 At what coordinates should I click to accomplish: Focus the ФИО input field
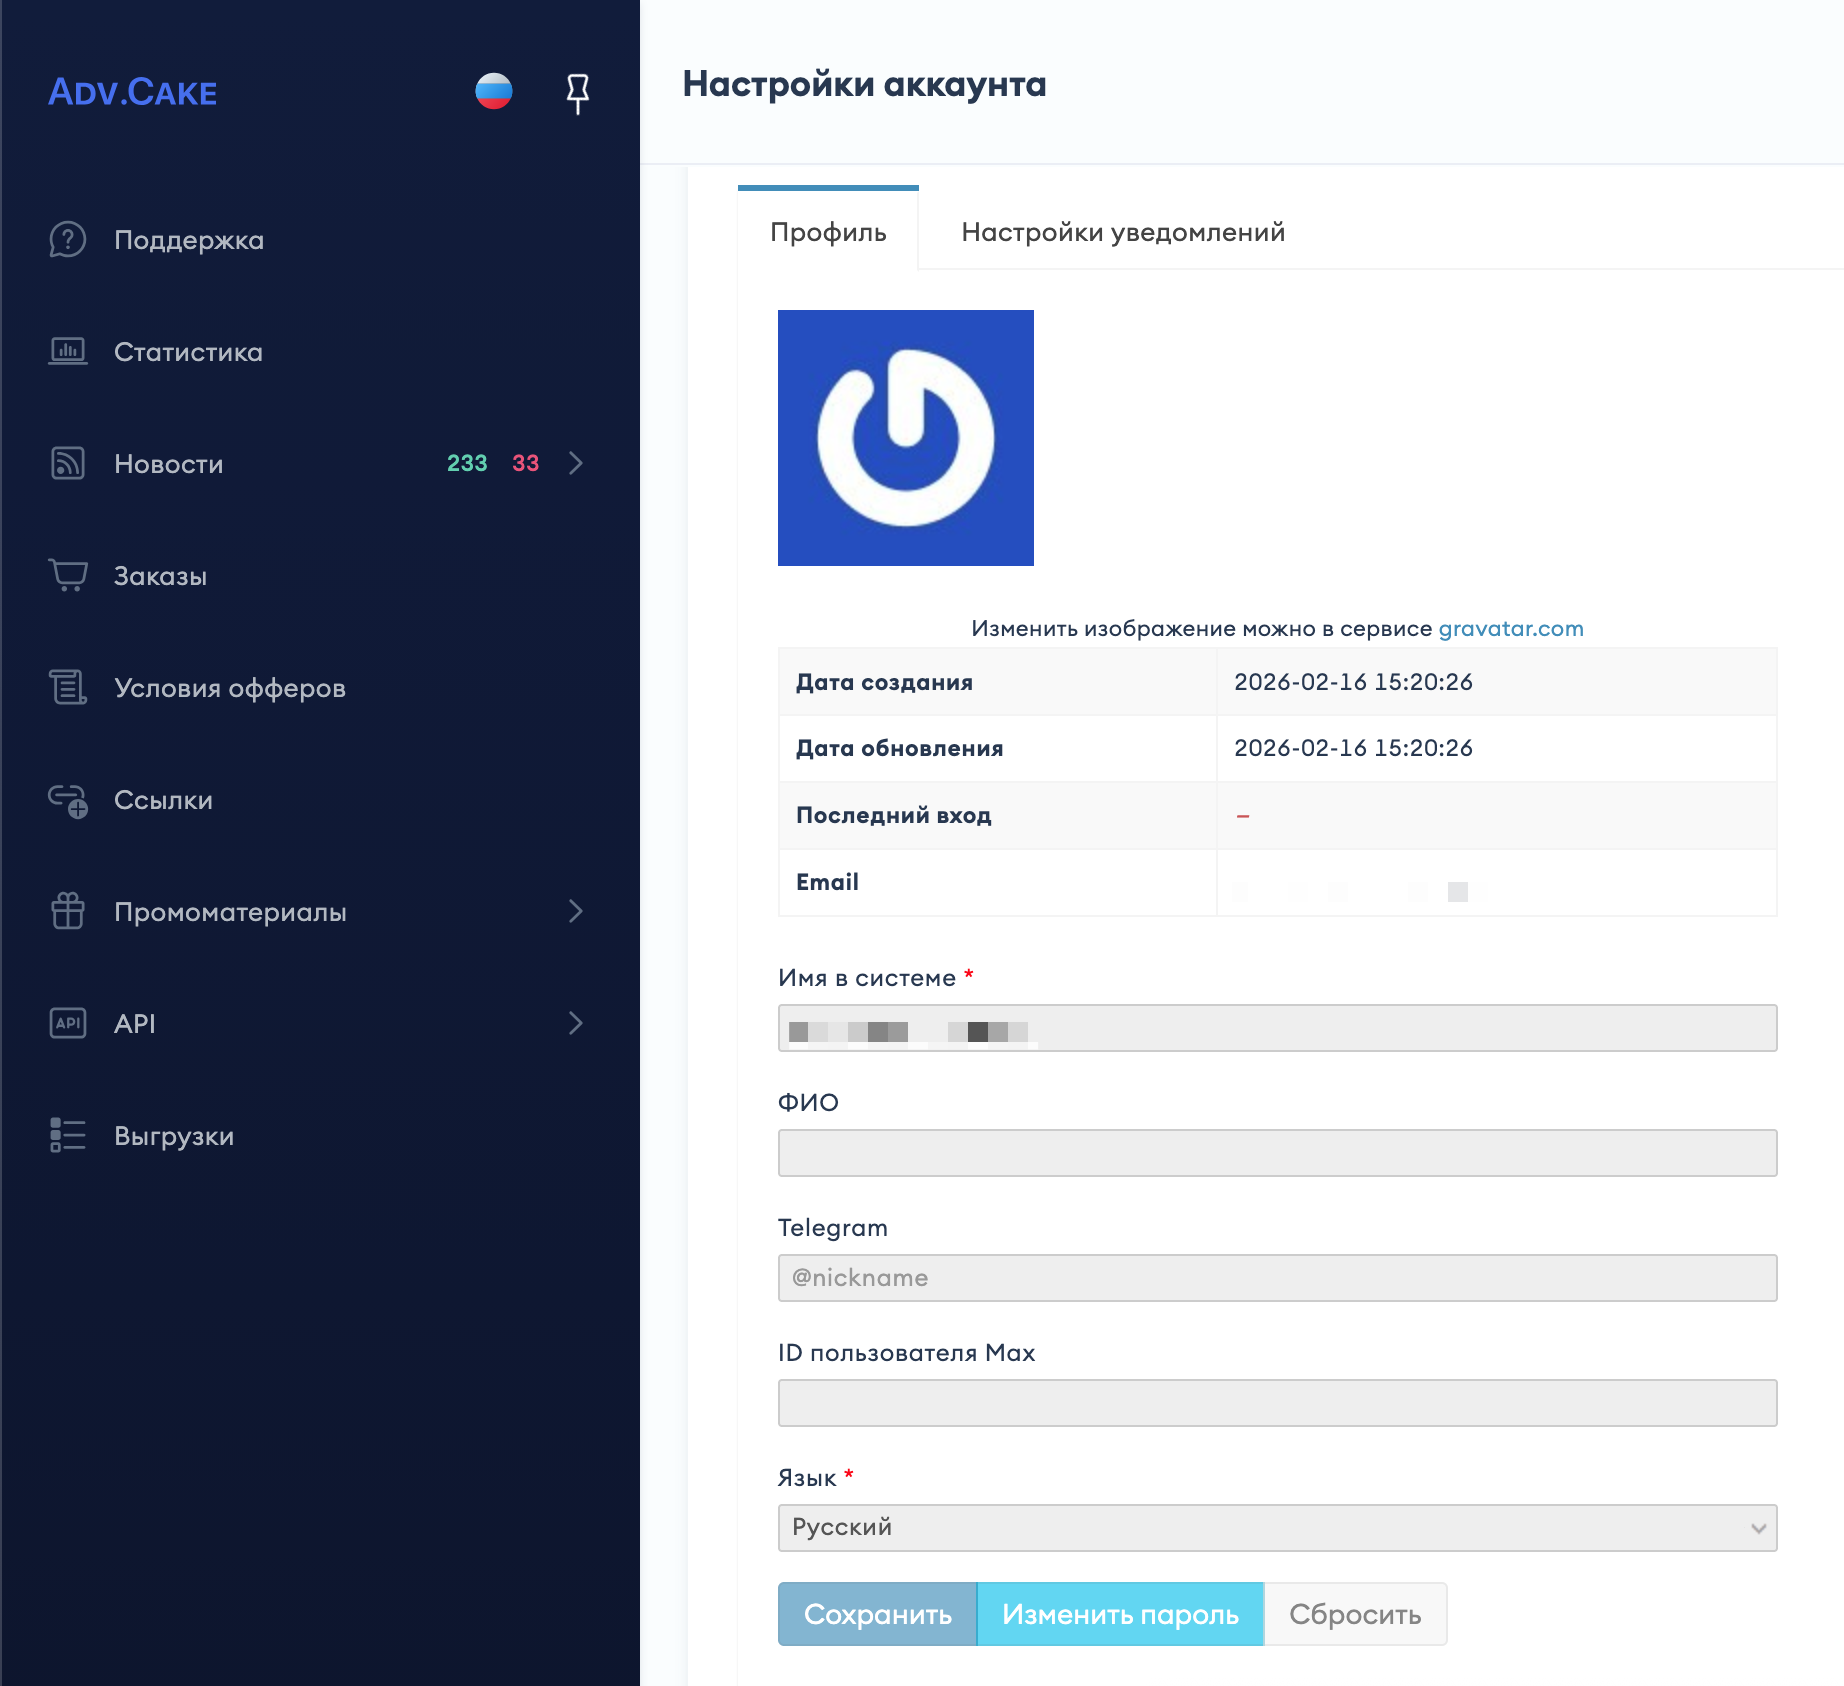coord(1277,1153)
